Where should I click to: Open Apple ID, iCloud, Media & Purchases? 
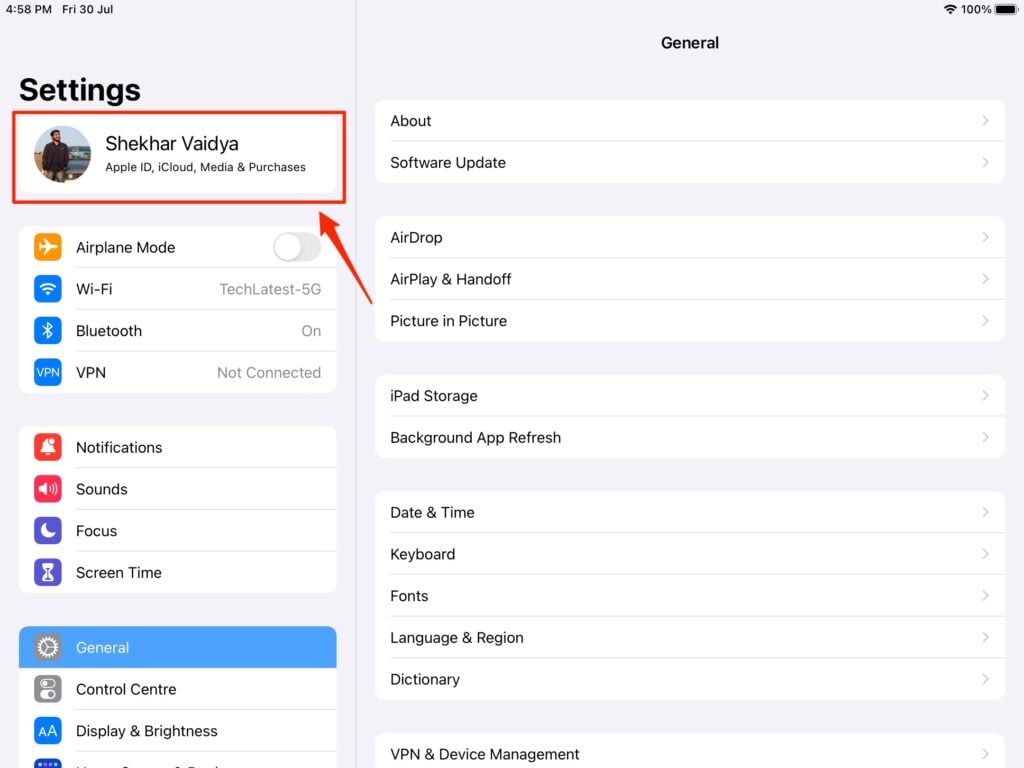[x=178, y=155]
